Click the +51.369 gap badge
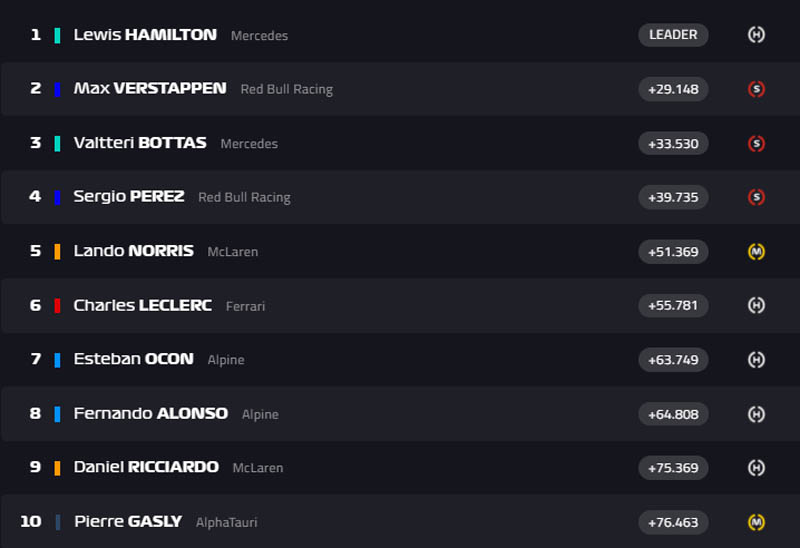 [673, 251]
